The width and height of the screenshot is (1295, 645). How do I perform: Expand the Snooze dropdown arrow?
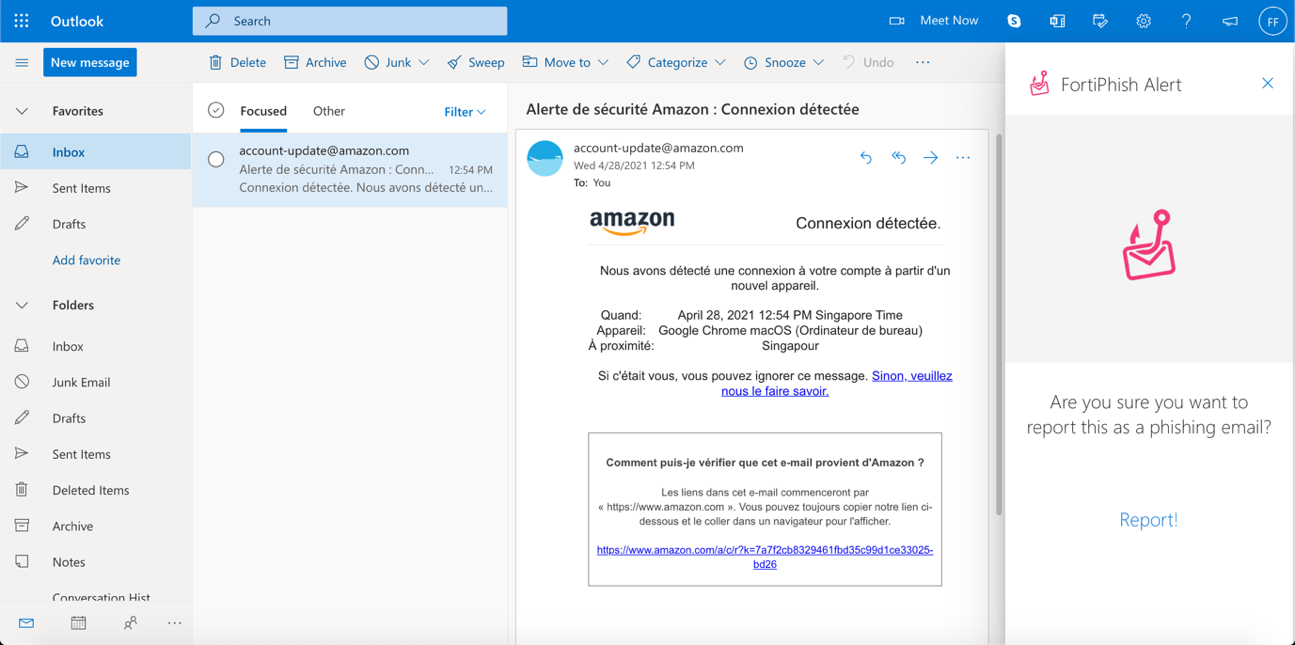click(x=818, y=62)
